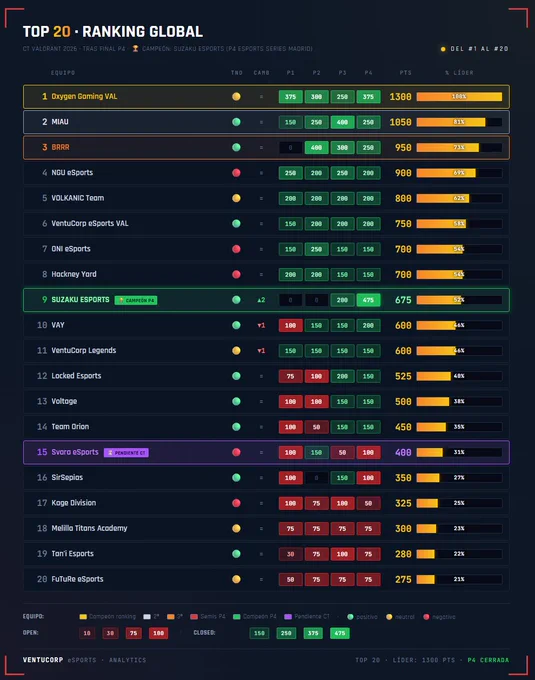This screenshot has height=680, width=535.
Task: Click the 52% leader bar for SUZAKU ESPORTS
Action: (460, 300)
